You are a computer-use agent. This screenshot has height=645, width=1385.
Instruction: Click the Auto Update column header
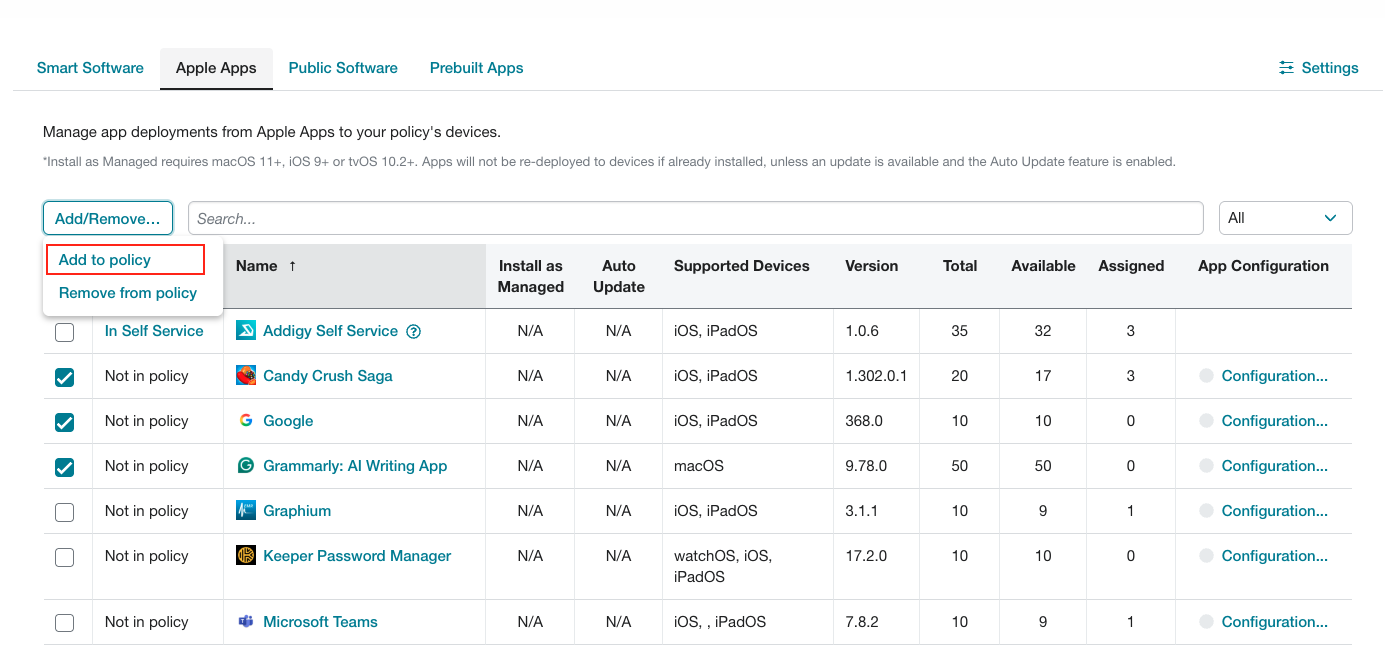619,276
